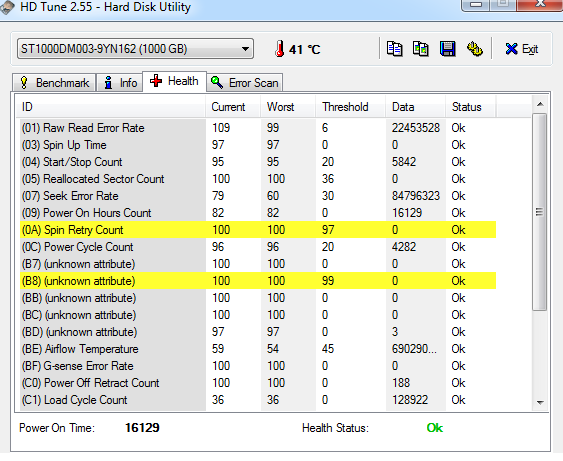Click the Current column header
This screenshot has width=563, height=461.
click(233, 107)
